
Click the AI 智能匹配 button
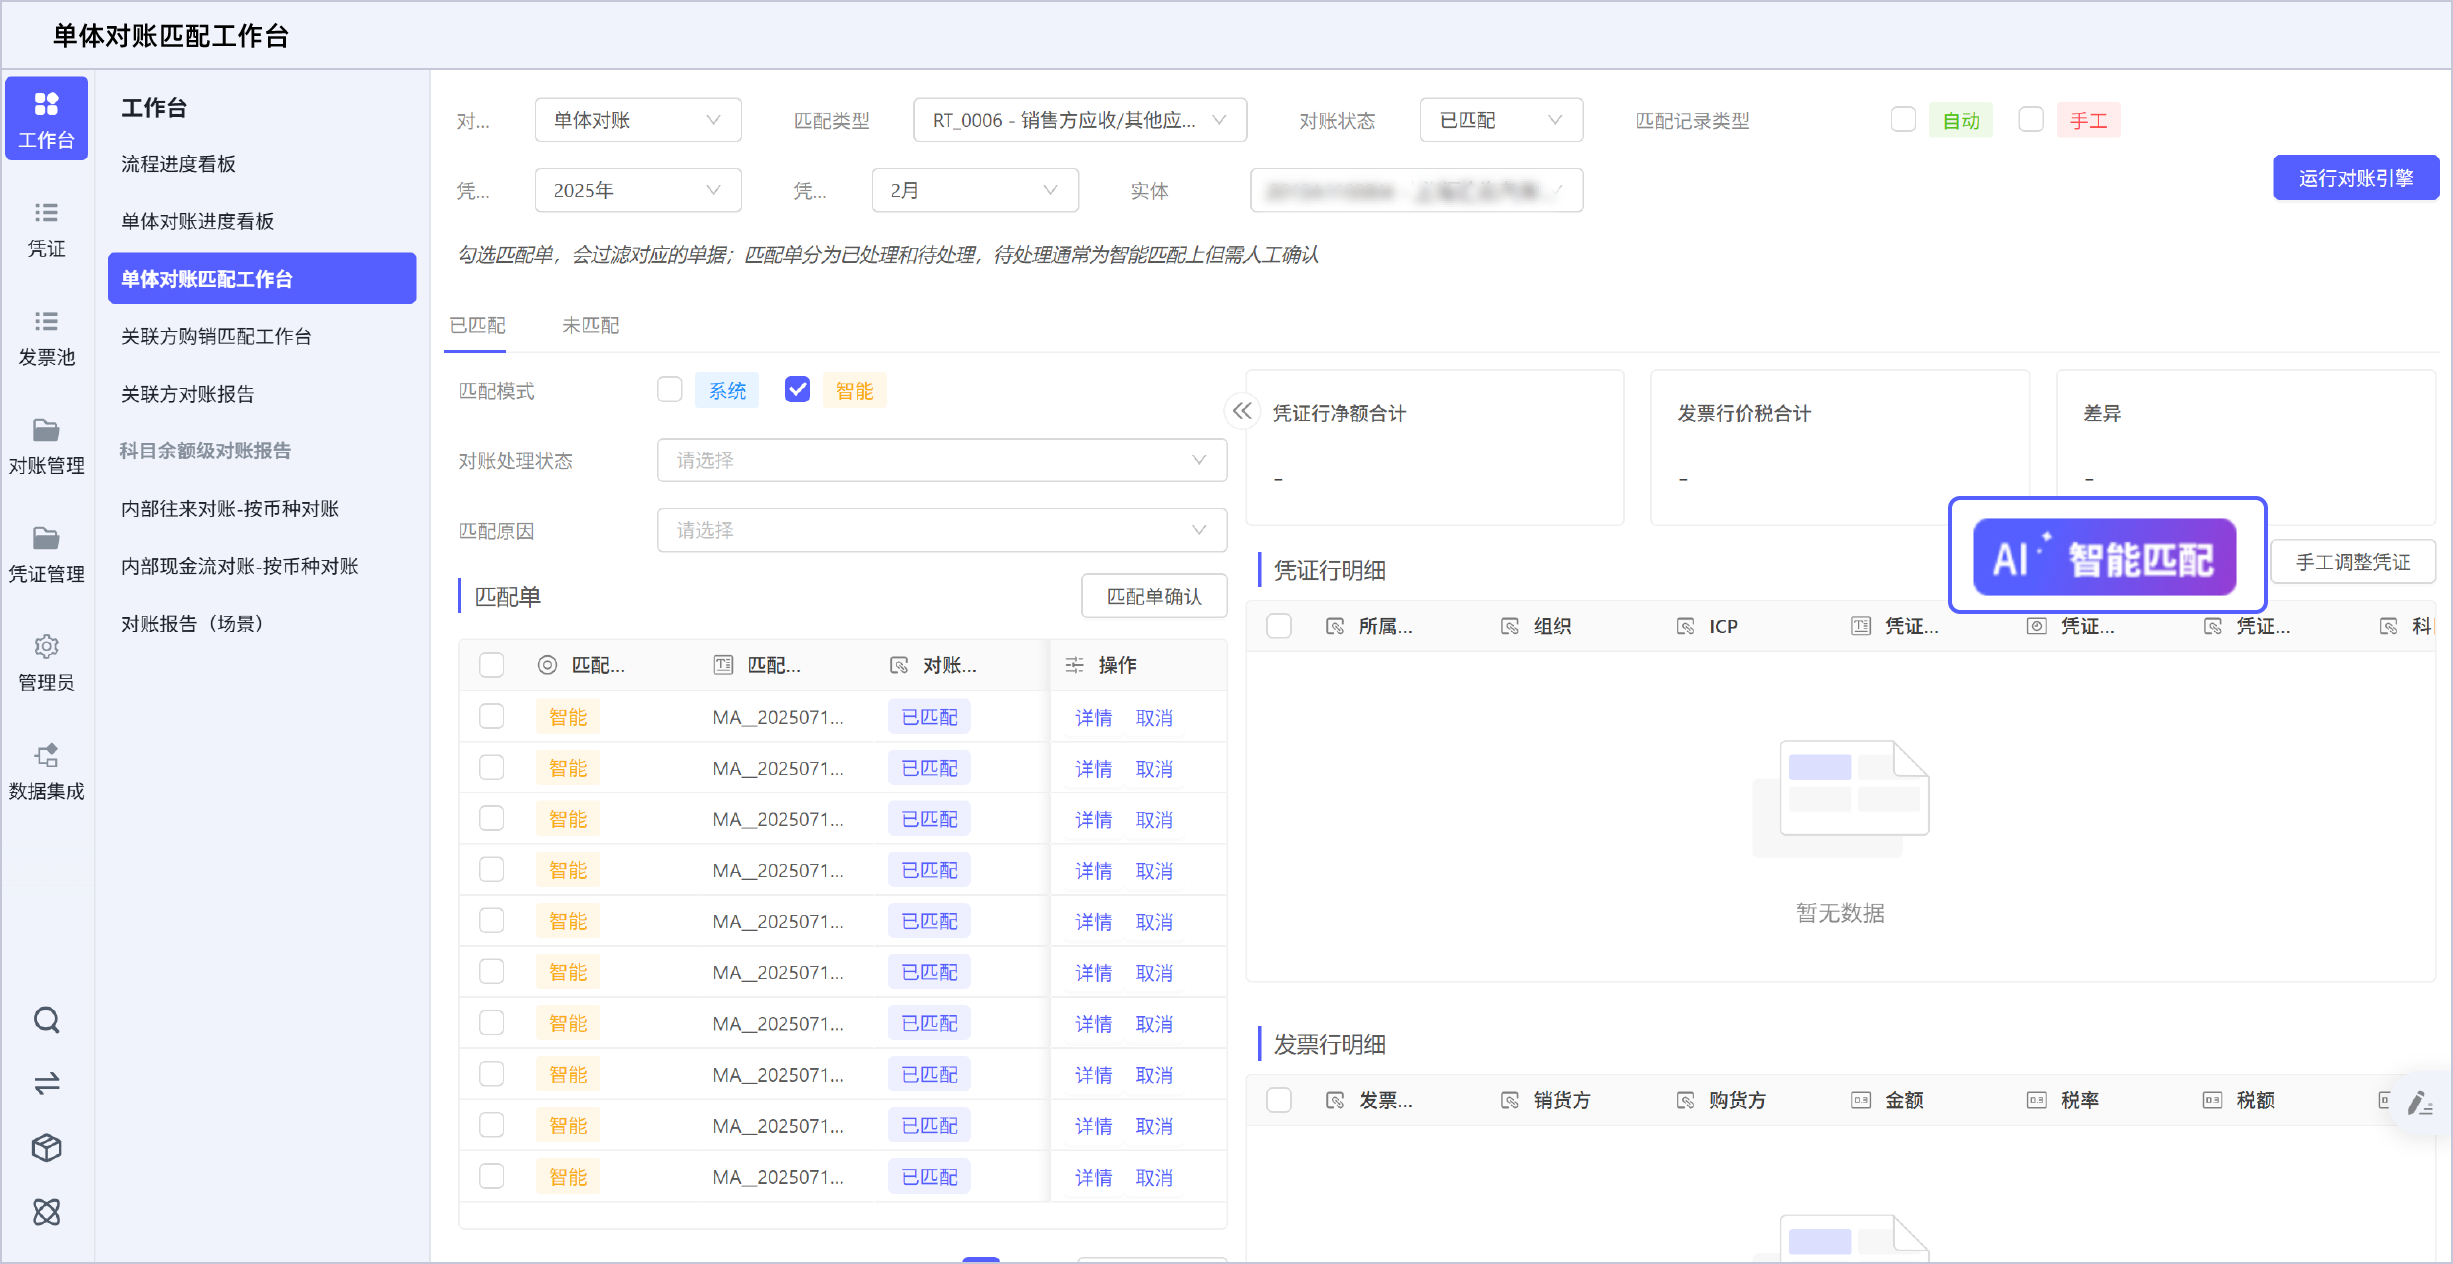2104,557
